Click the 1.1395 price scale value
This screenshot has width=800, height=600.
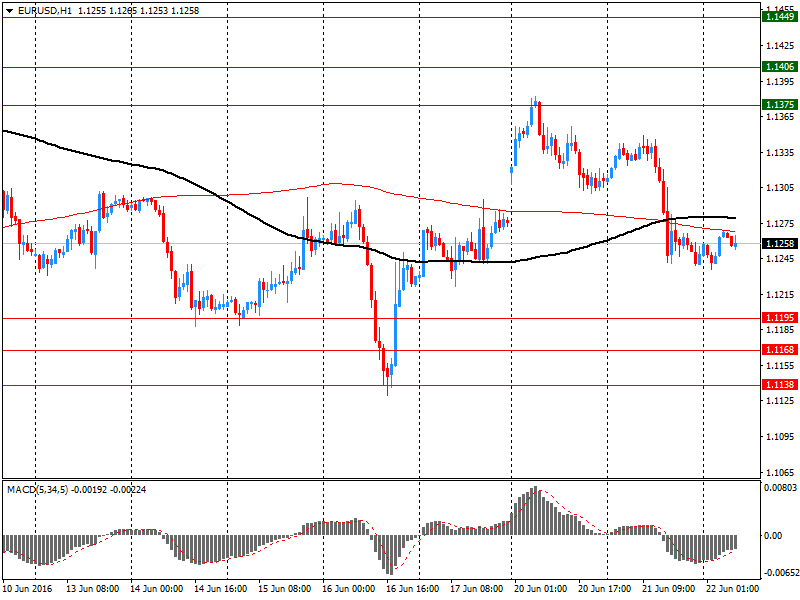pos(780,82)
